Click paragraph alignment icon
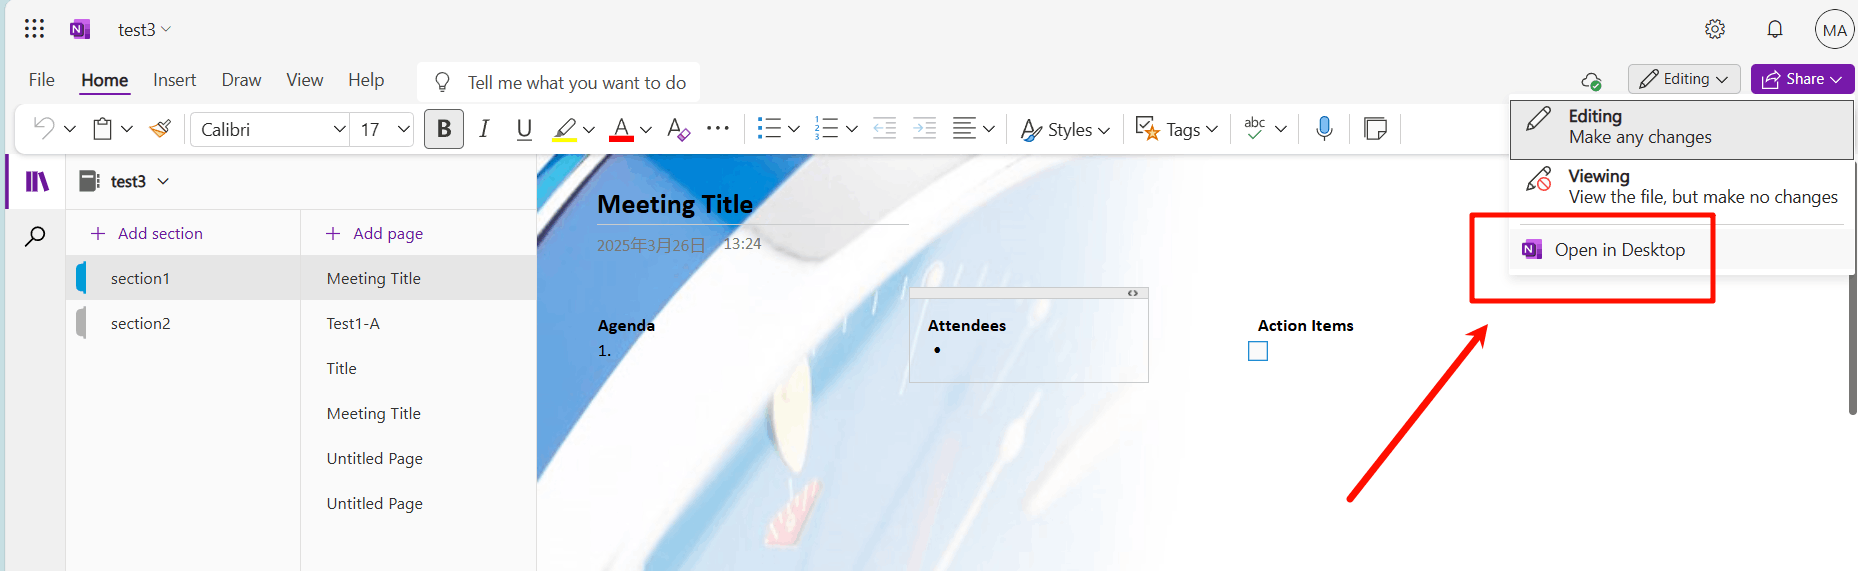 [964, 128]
